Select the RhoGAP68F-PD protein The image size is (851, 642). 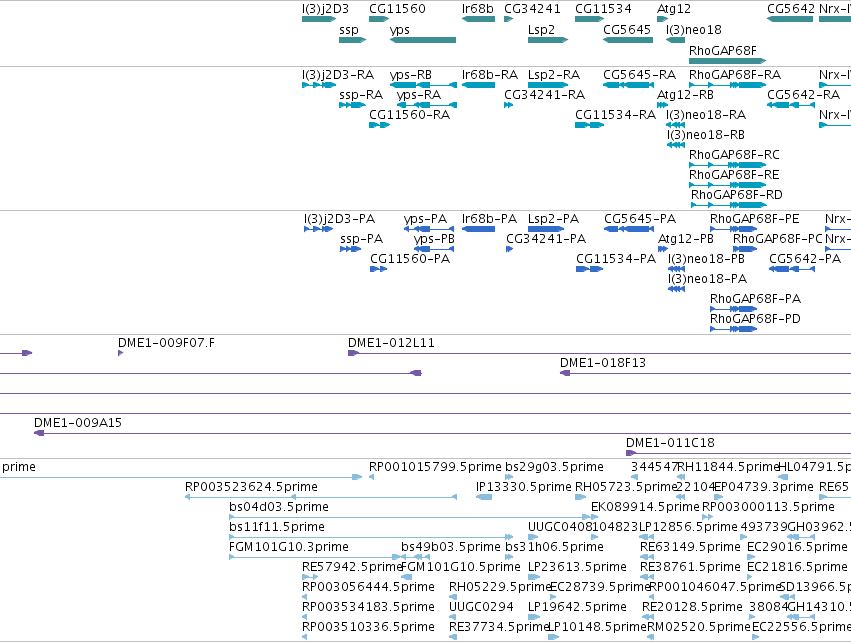point(734,329)
